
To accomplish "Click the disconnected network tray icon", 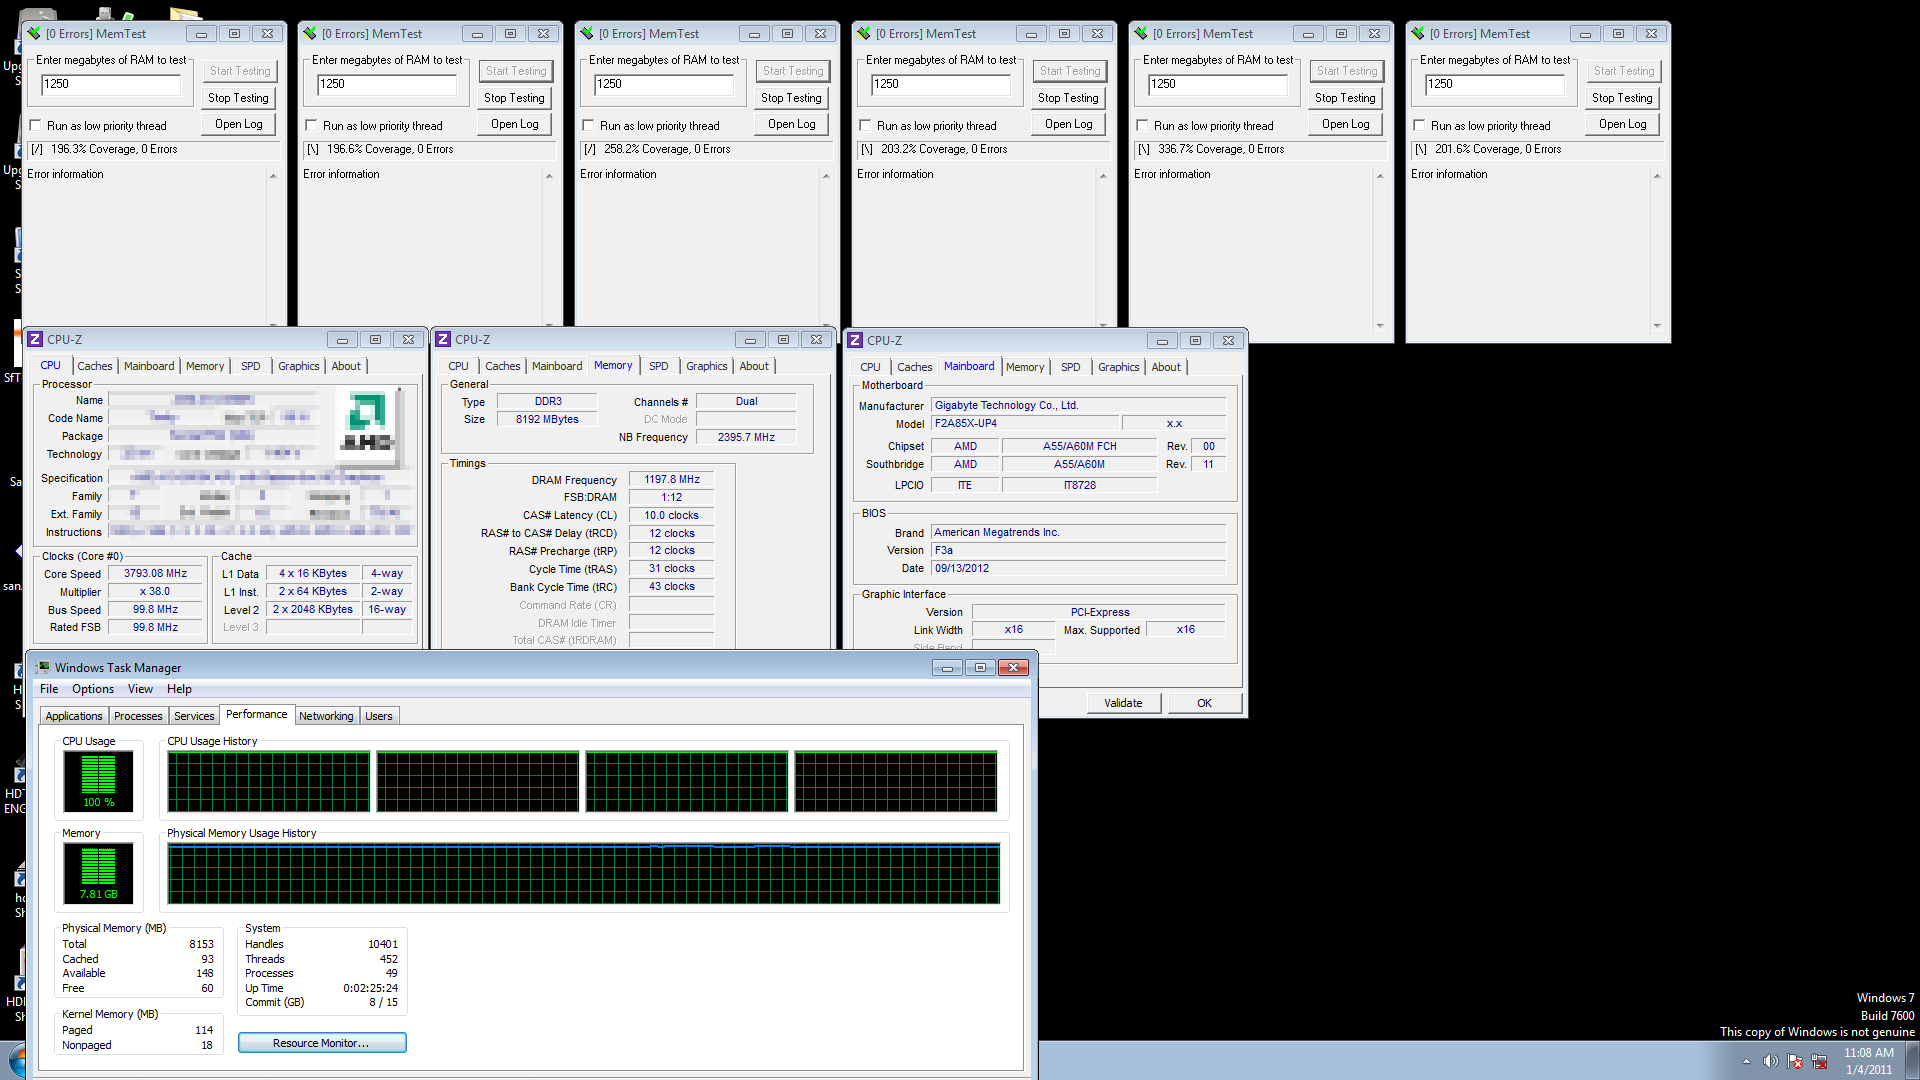I will pos(1819,1061).
